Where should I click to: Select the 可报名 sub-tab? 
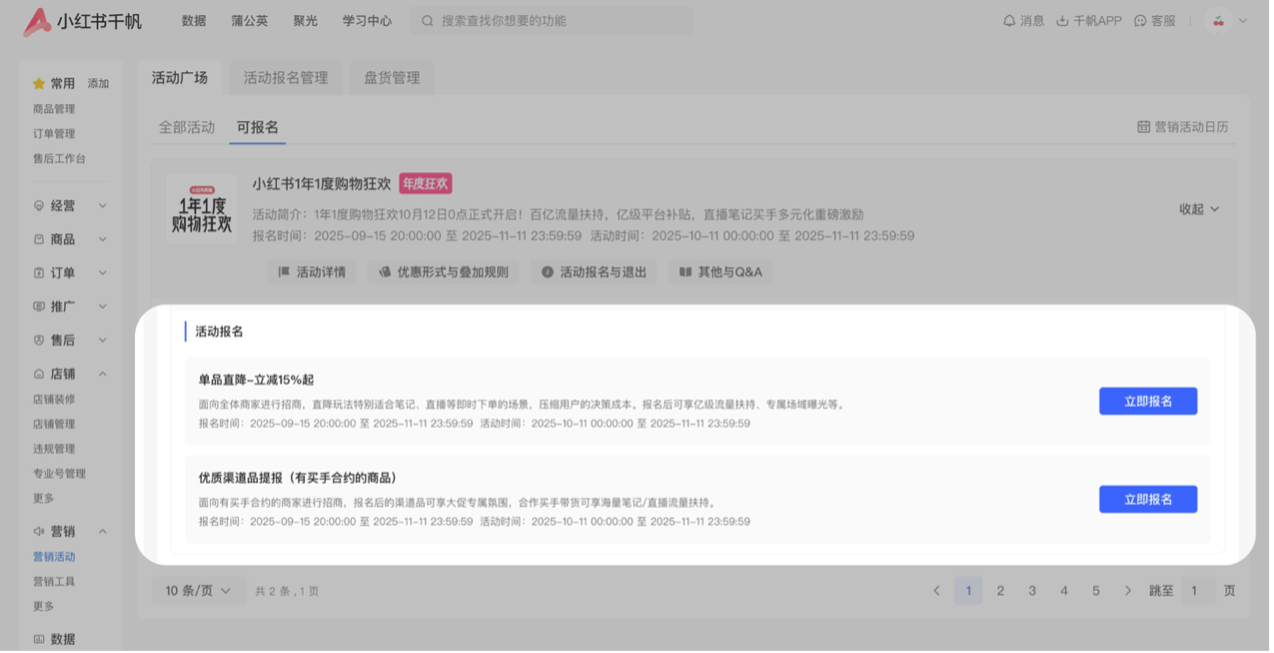(258, 127)
